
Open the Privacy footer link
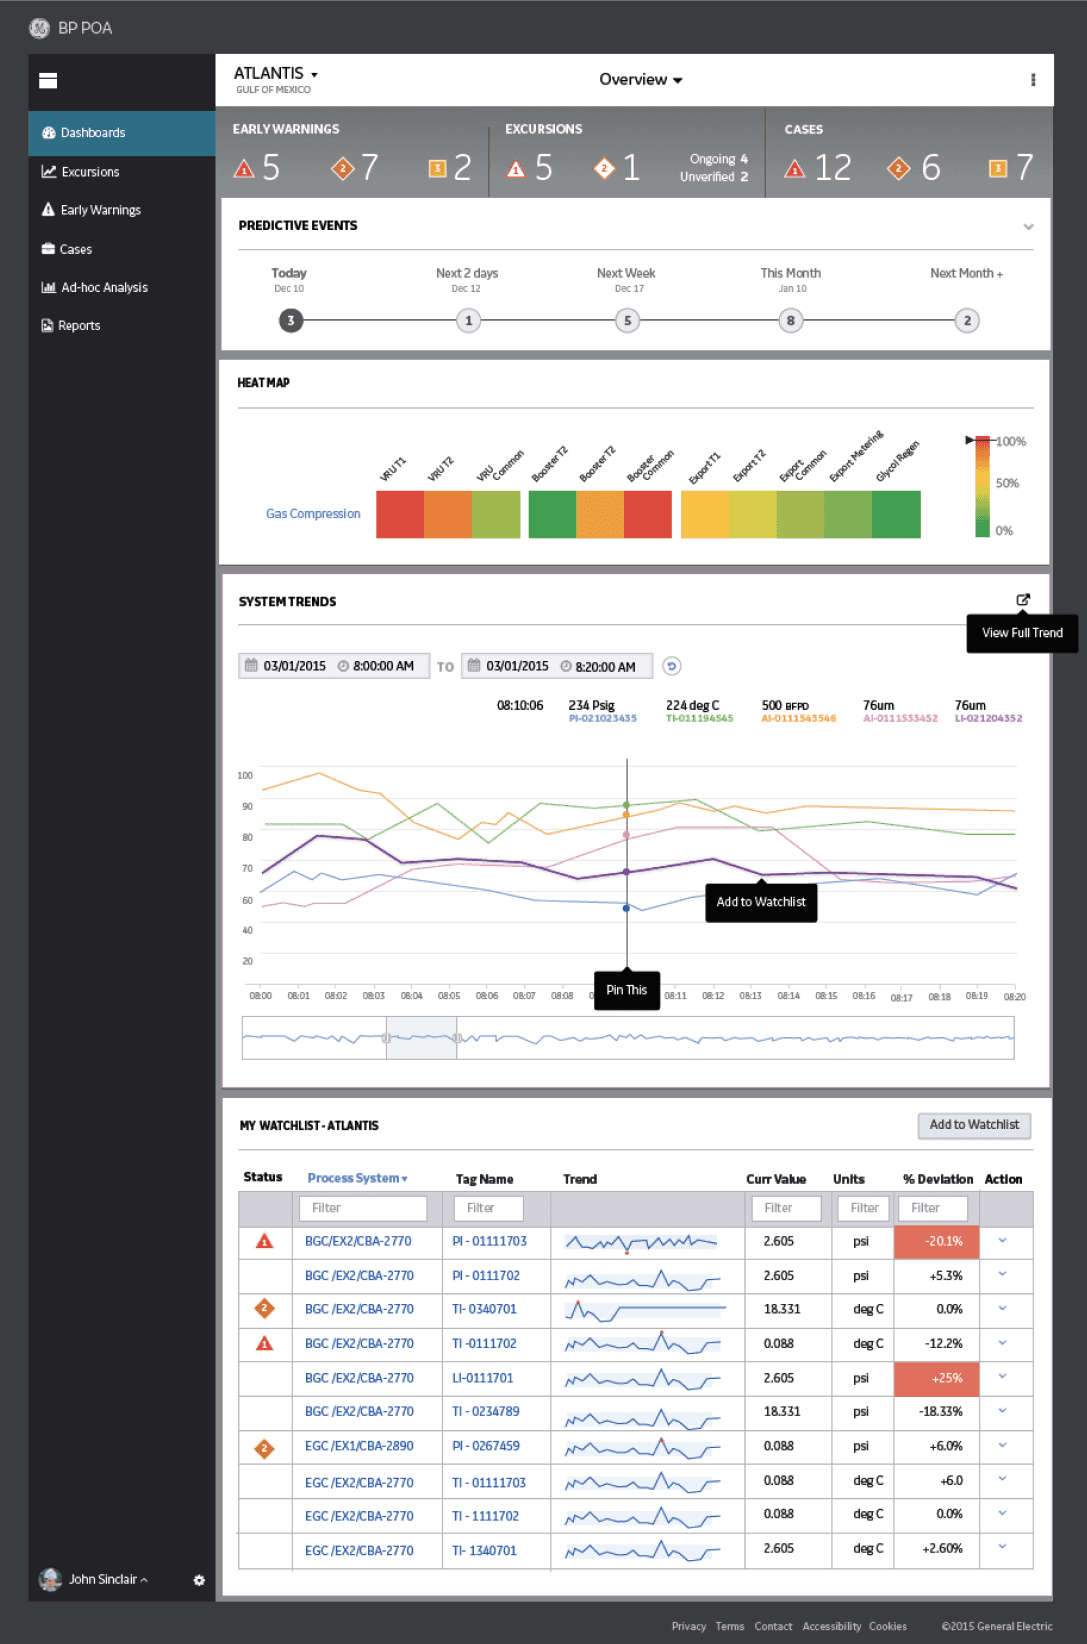(689, 1626)
